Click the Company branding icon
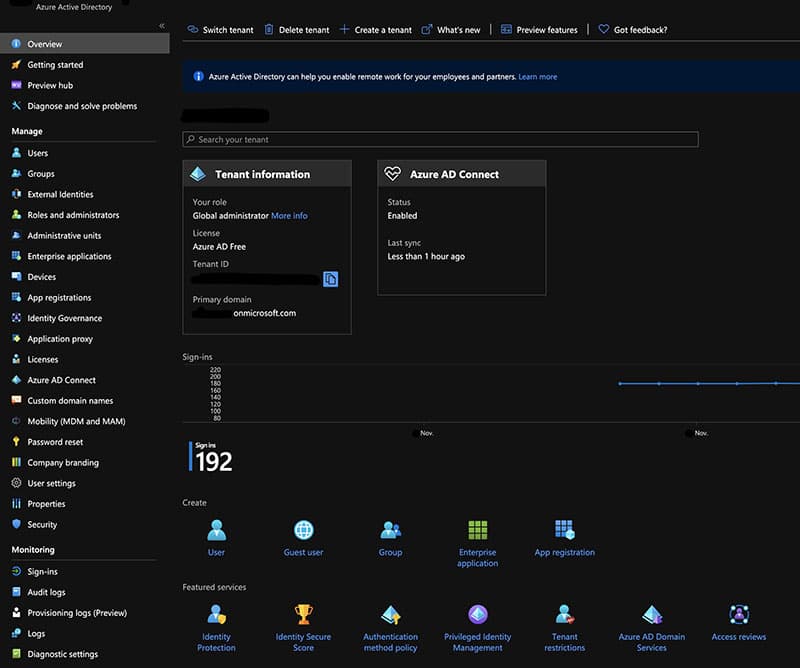Image resolution: width=800 pixels, height=668 pixels. coord(16,462)
